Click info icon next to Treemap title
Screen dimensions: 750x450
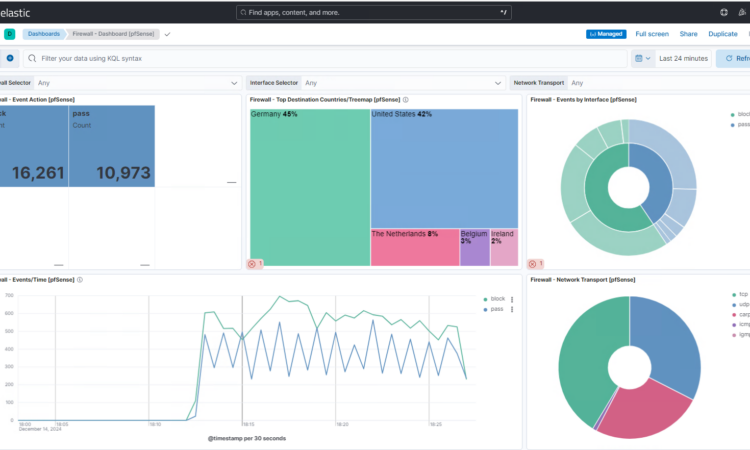406,100
